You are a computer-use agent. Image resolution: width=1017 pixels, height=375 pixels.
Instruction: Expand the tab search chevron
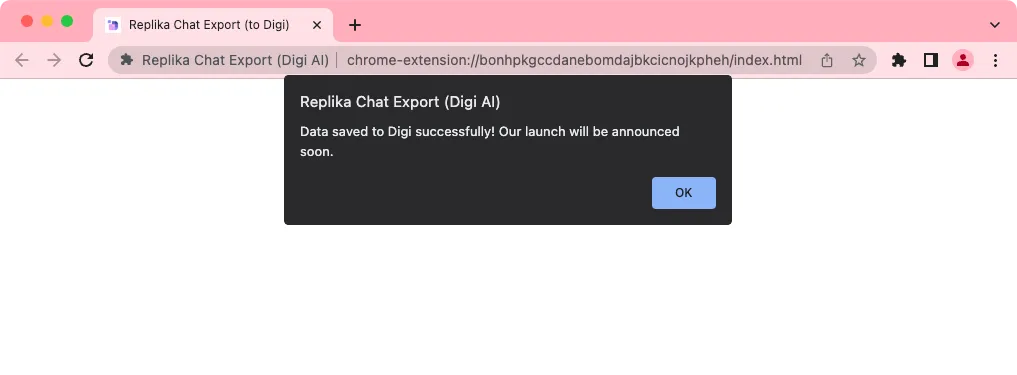tap(994, 25)
